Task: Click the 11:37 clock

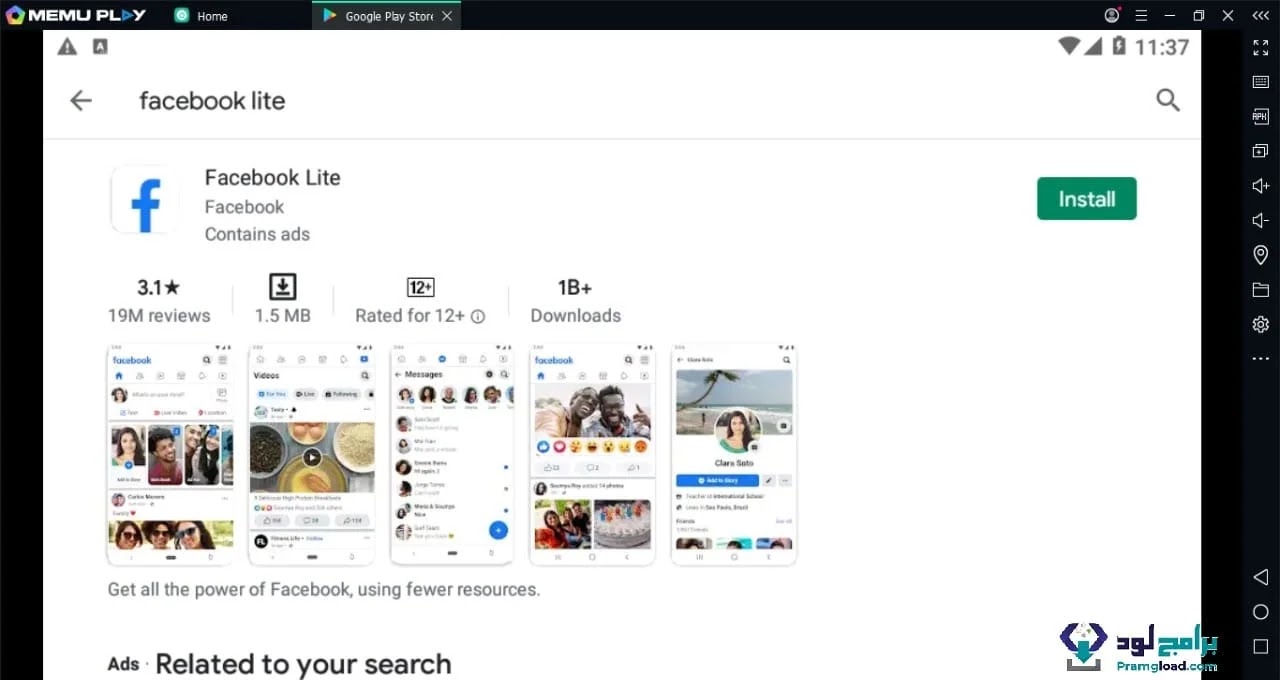Action: point(1162,47)
